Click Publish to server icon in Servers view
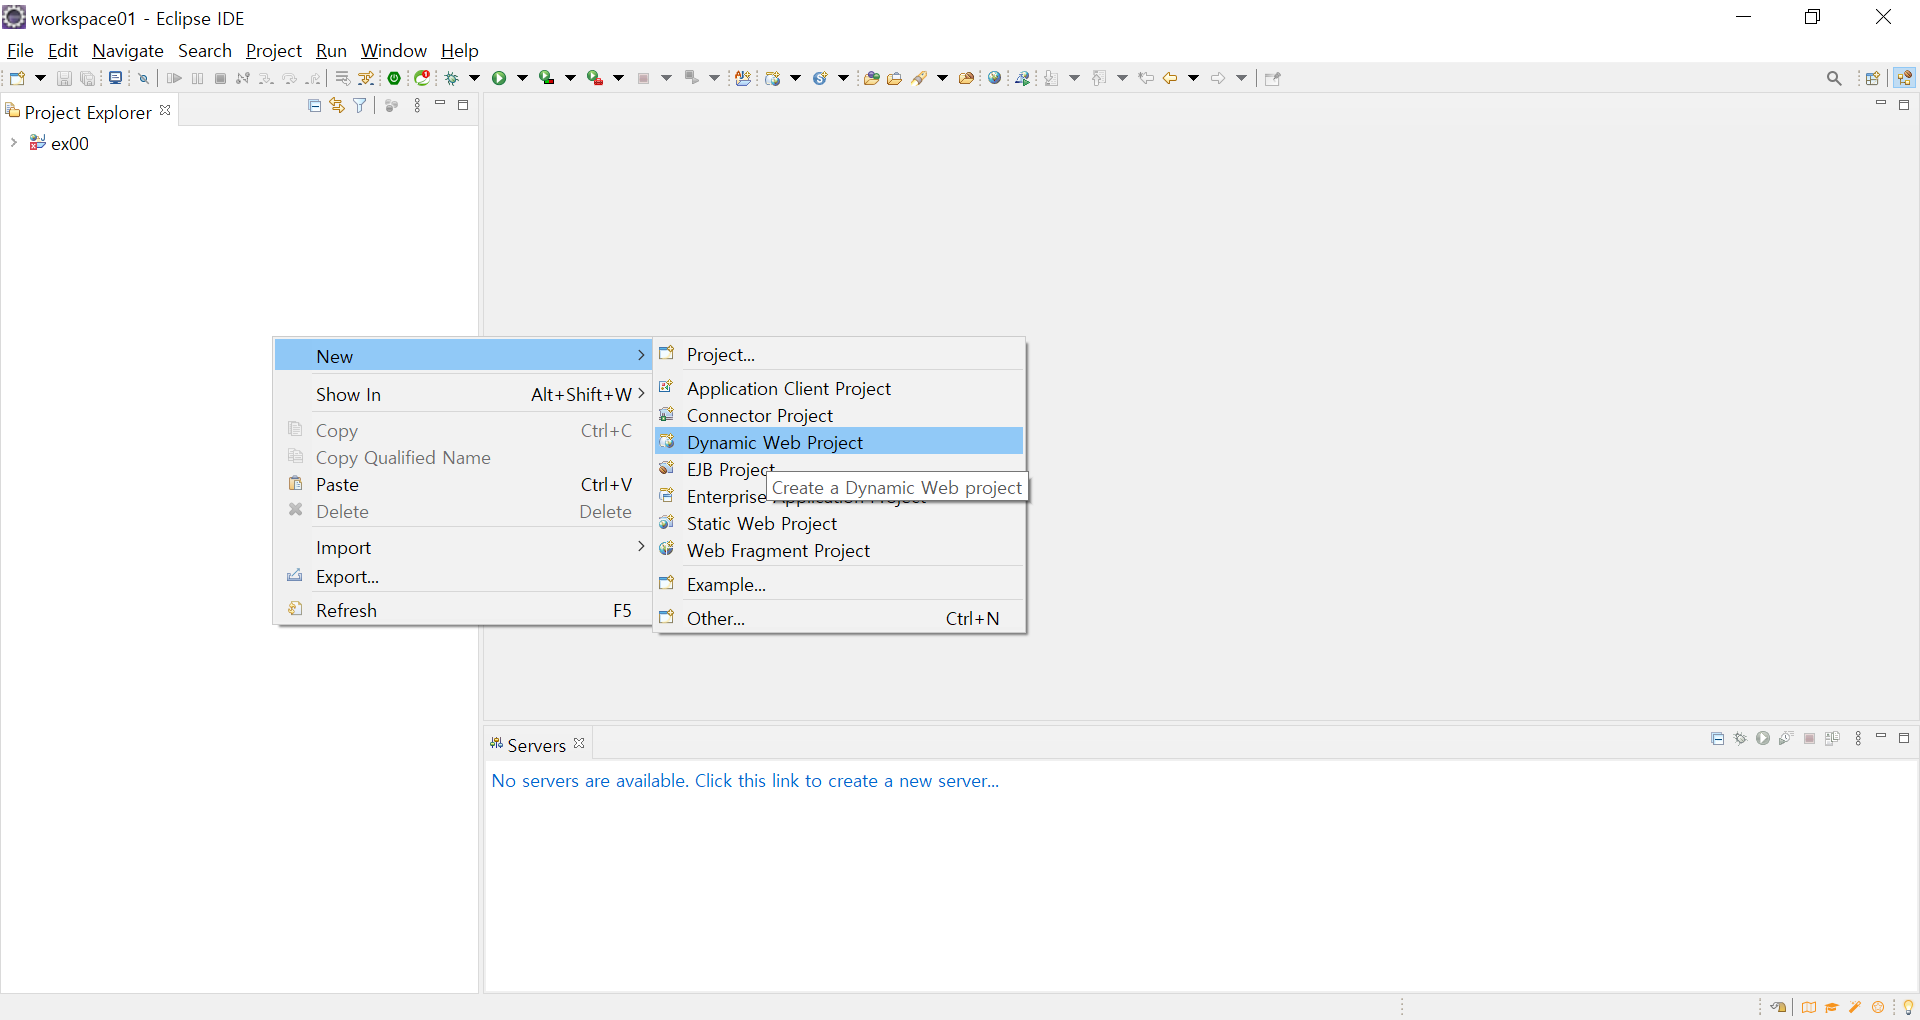 click(1833, 738)
